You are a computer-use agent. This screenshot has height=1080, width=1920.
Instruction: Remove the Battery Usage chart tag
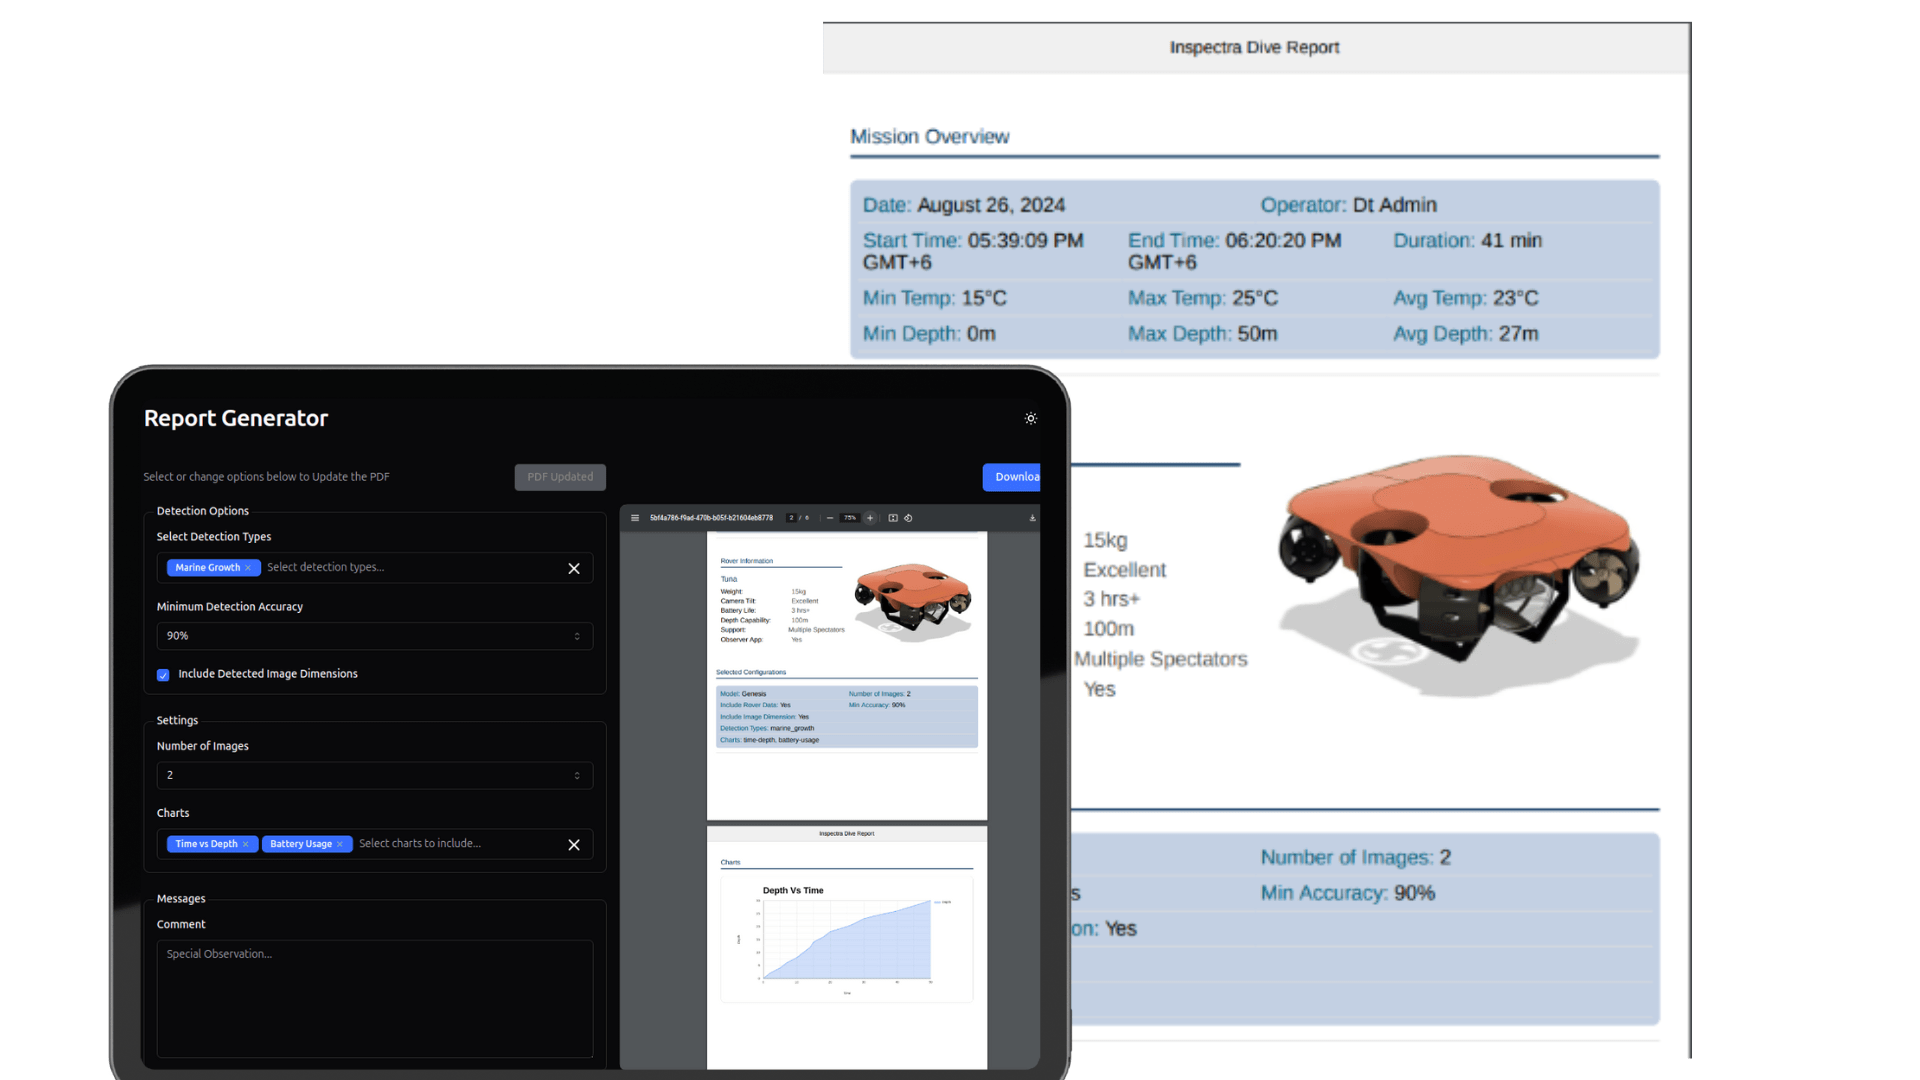click(x=340, y=845)
